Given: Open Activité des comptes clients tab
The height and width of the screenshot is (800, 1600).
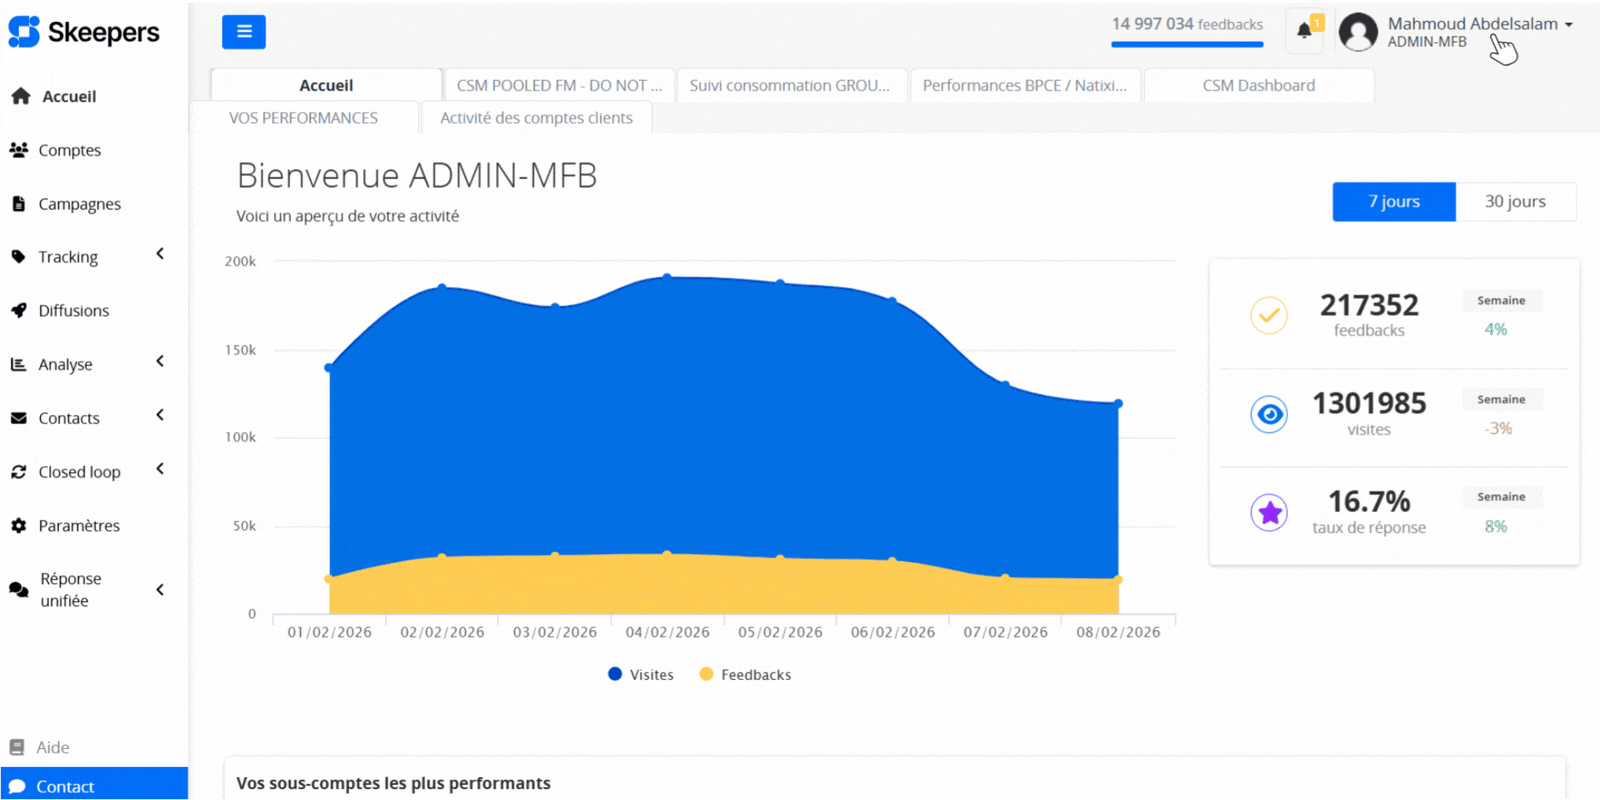Looking at the screenshot, I should [x=536, y=118].
